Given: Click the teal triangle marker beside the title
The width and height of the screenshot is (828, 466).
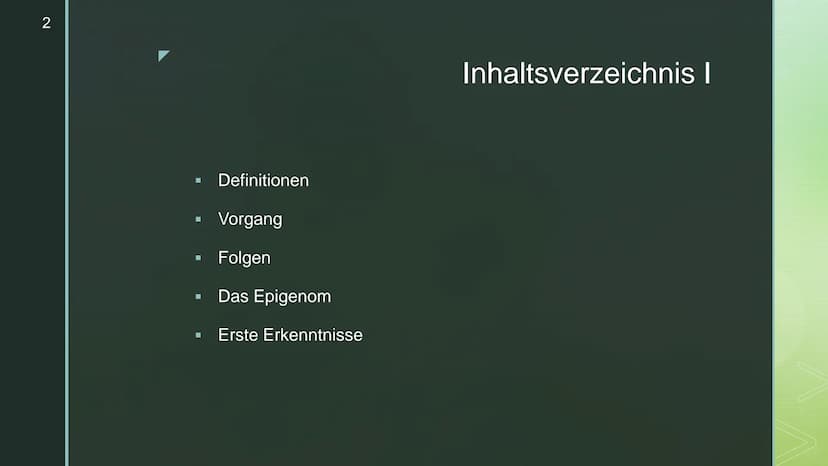Looking at the screenshot, I should click(x=163, y=55).
